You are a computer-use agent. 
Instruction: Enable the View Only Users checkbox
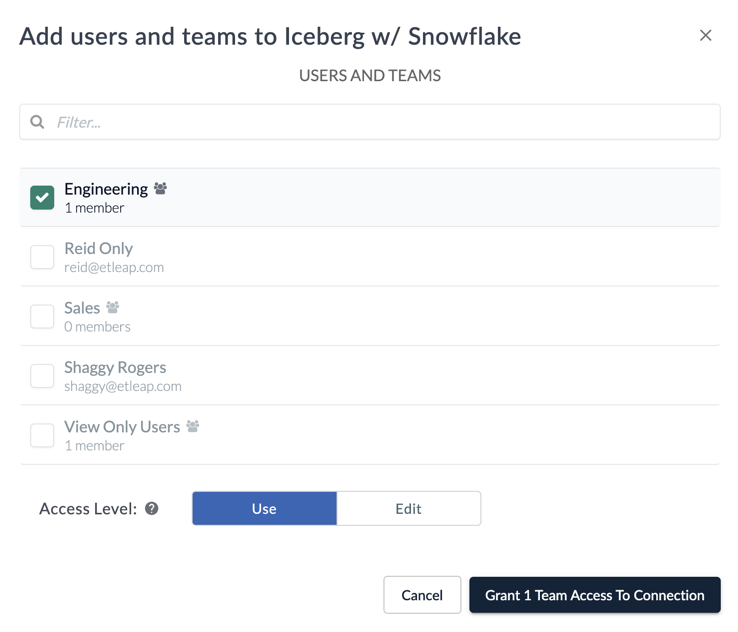(x=42, y=435)
